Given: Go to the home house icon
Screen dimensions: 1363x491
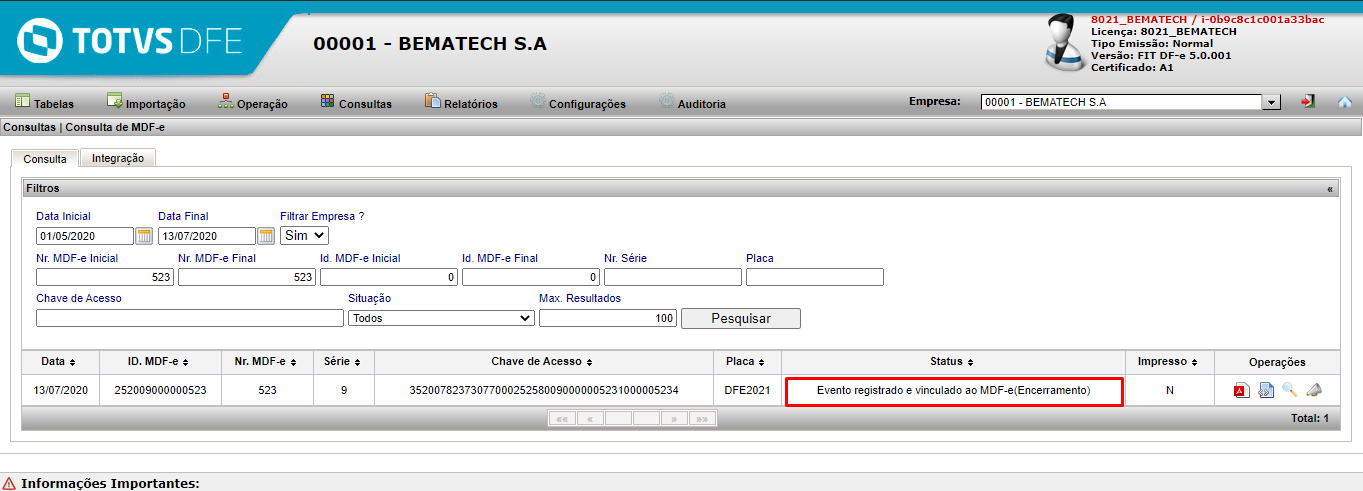Looking at the screenshot, I should point(1345,102).
